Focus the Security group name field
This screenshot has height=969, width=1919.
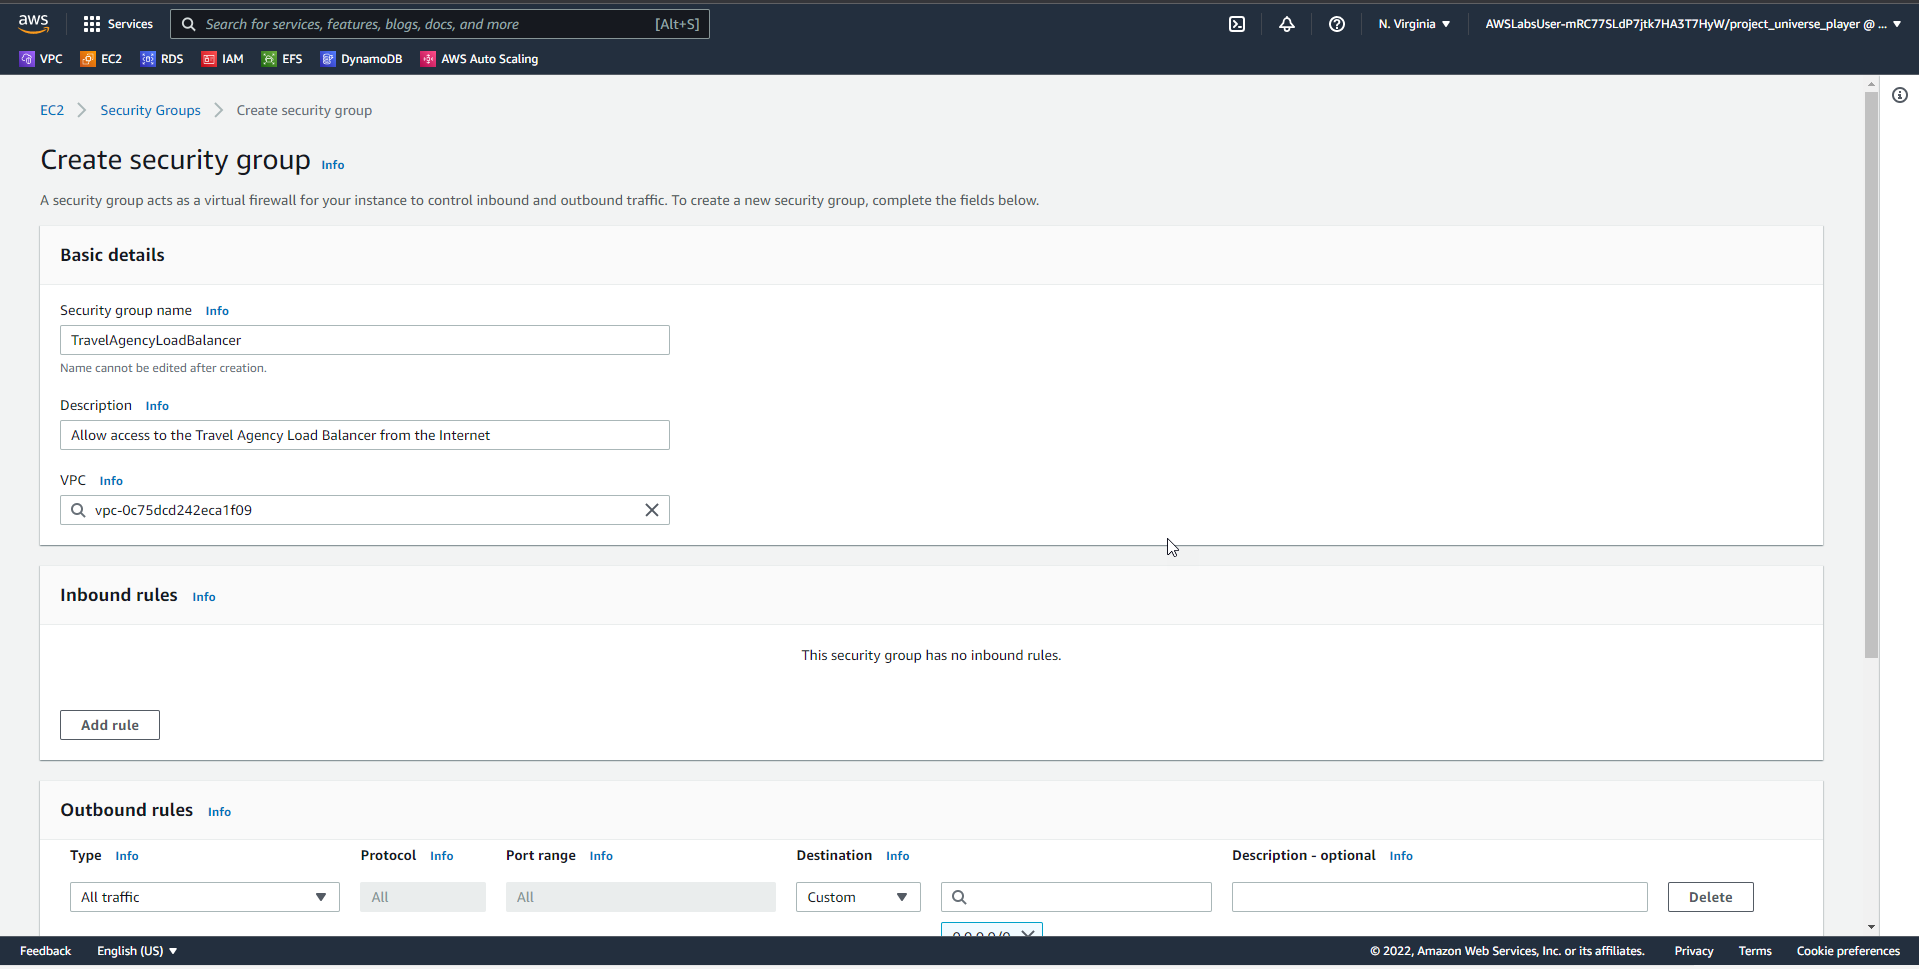coord(365,340)
